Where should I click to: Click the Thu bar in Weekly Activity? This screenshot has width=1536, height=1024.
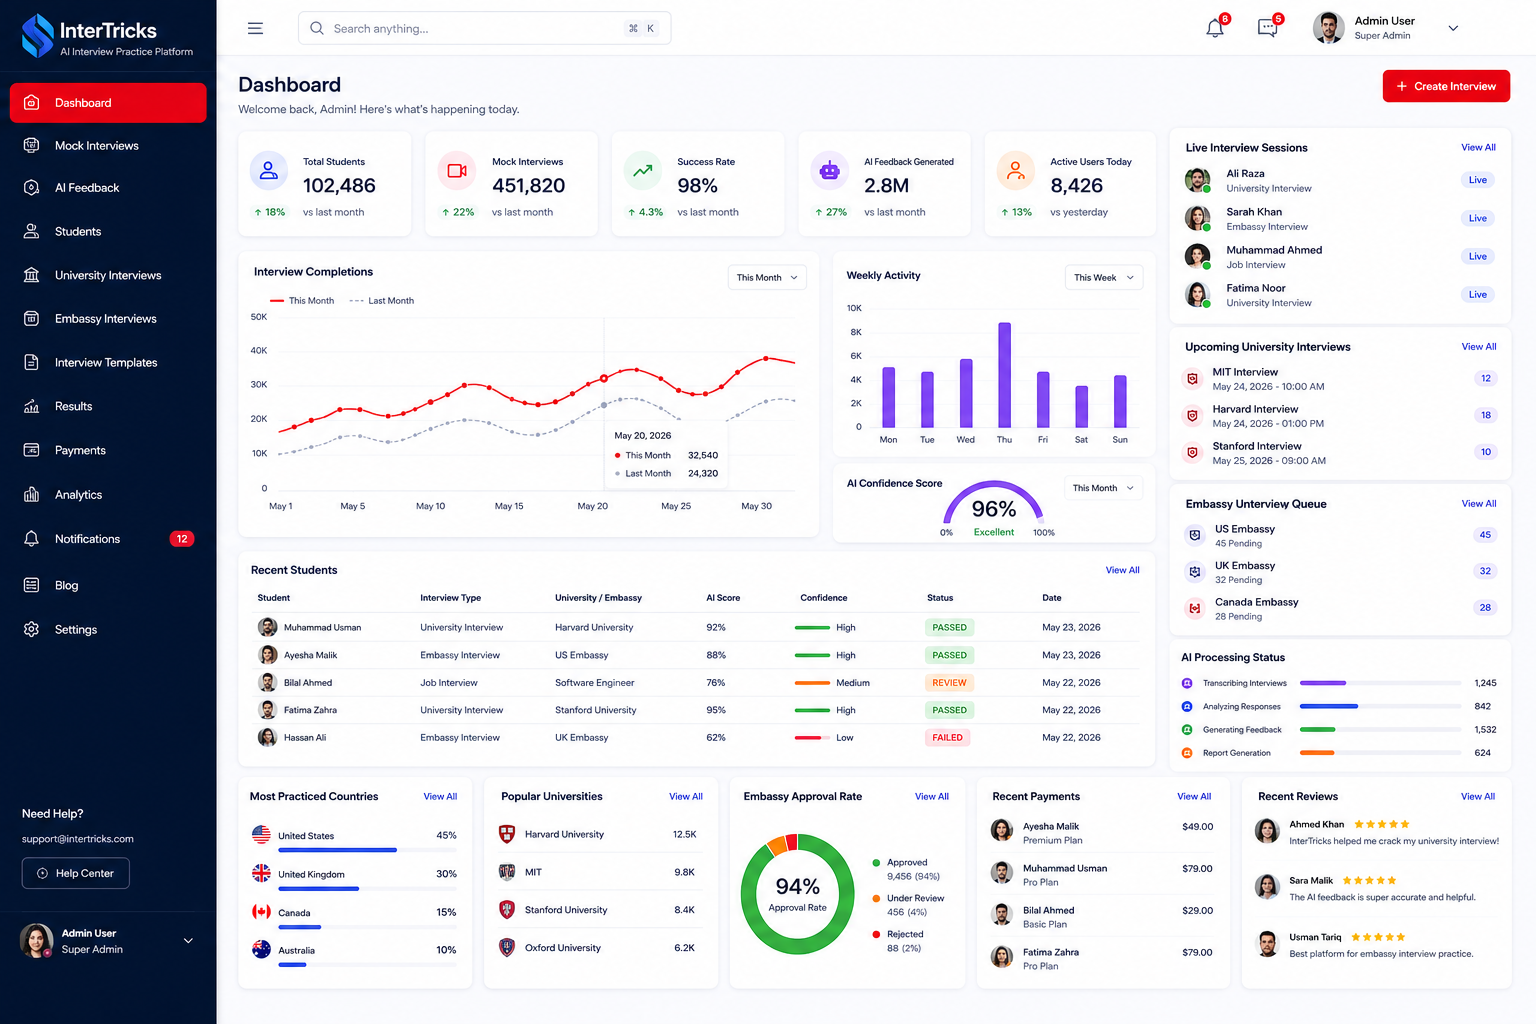[x=1004, y=375]
